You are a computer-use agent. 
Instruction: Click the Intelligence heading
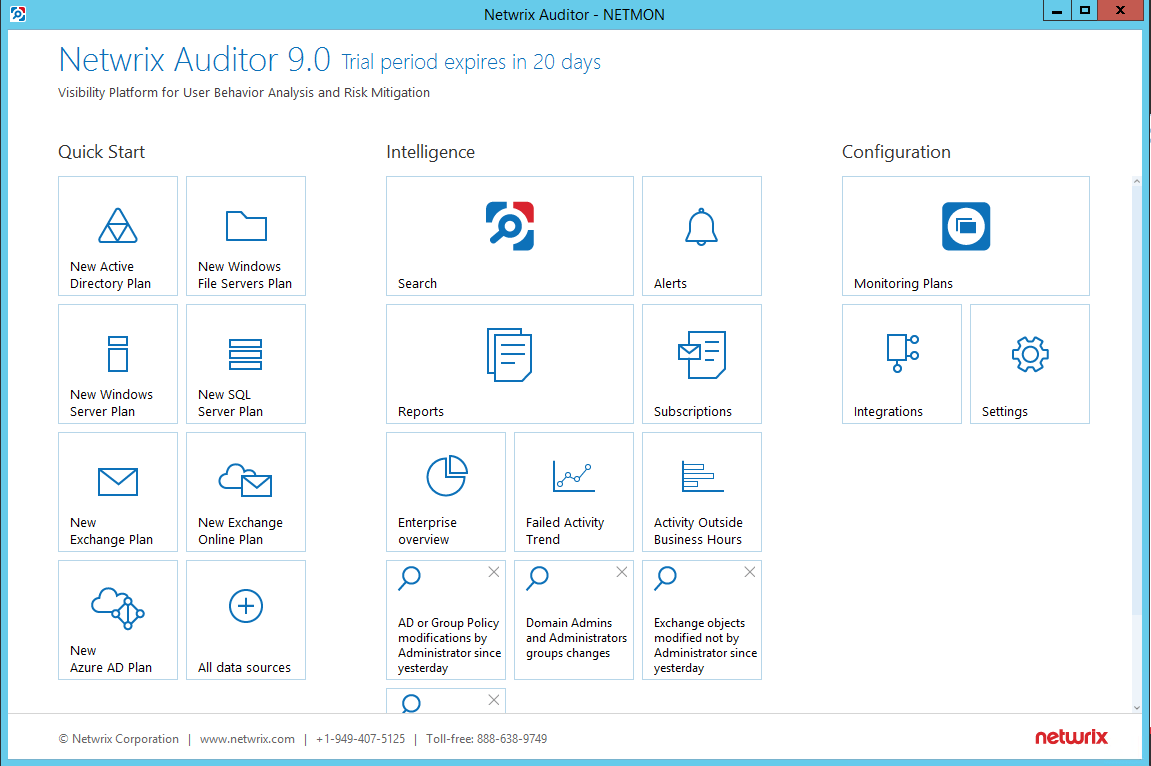tap(430, 152)
